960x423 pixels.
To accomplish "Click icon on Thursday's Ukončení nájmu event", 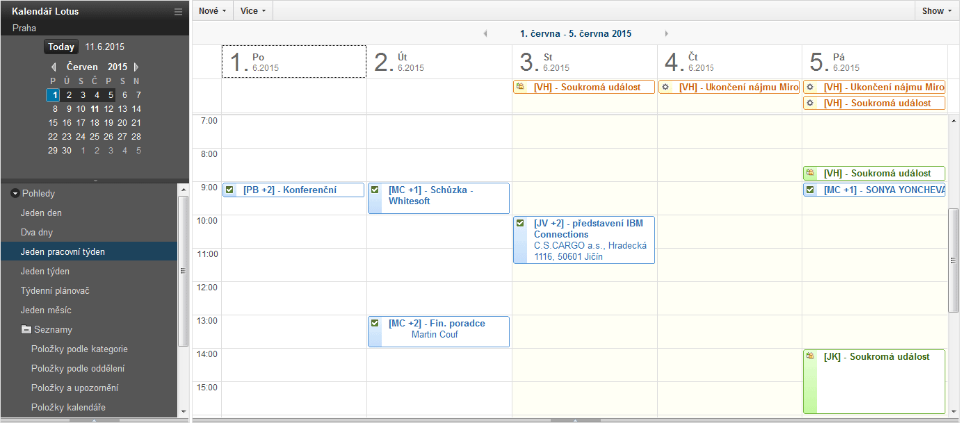I will pos(665,87).
